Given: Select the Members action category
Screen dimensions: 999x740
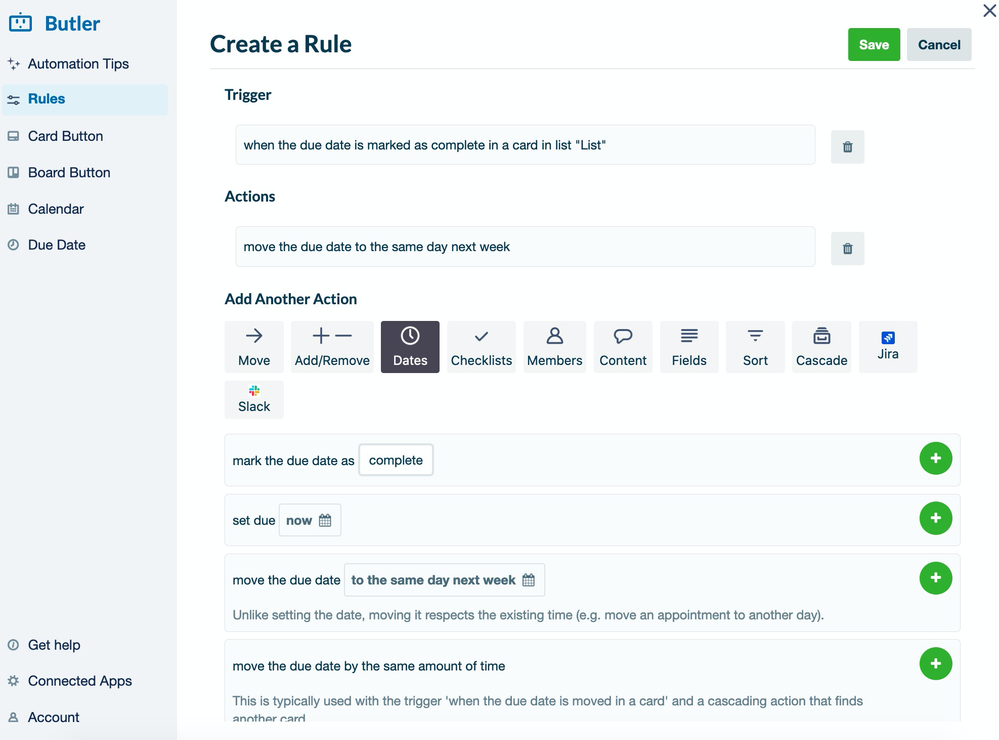Looking at the screenshot, I should [554, 347].
